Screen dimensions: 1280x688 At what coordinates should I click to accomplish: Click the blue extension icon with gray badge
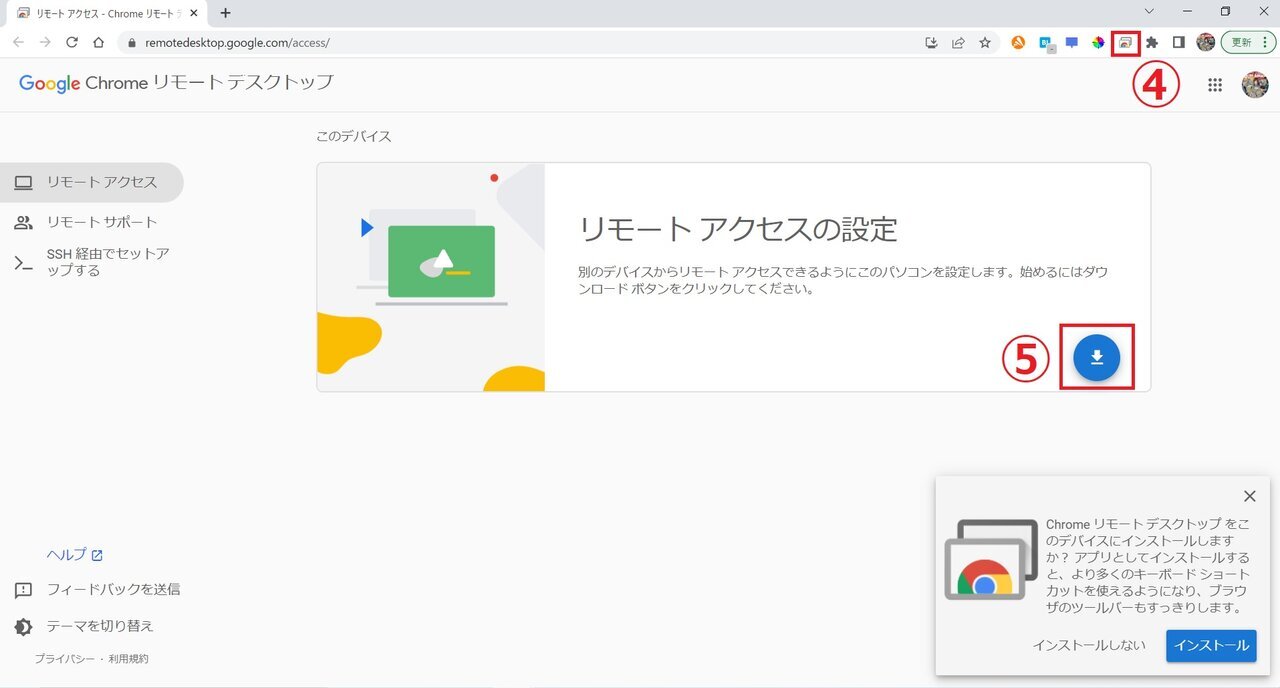coord(1045,43)
